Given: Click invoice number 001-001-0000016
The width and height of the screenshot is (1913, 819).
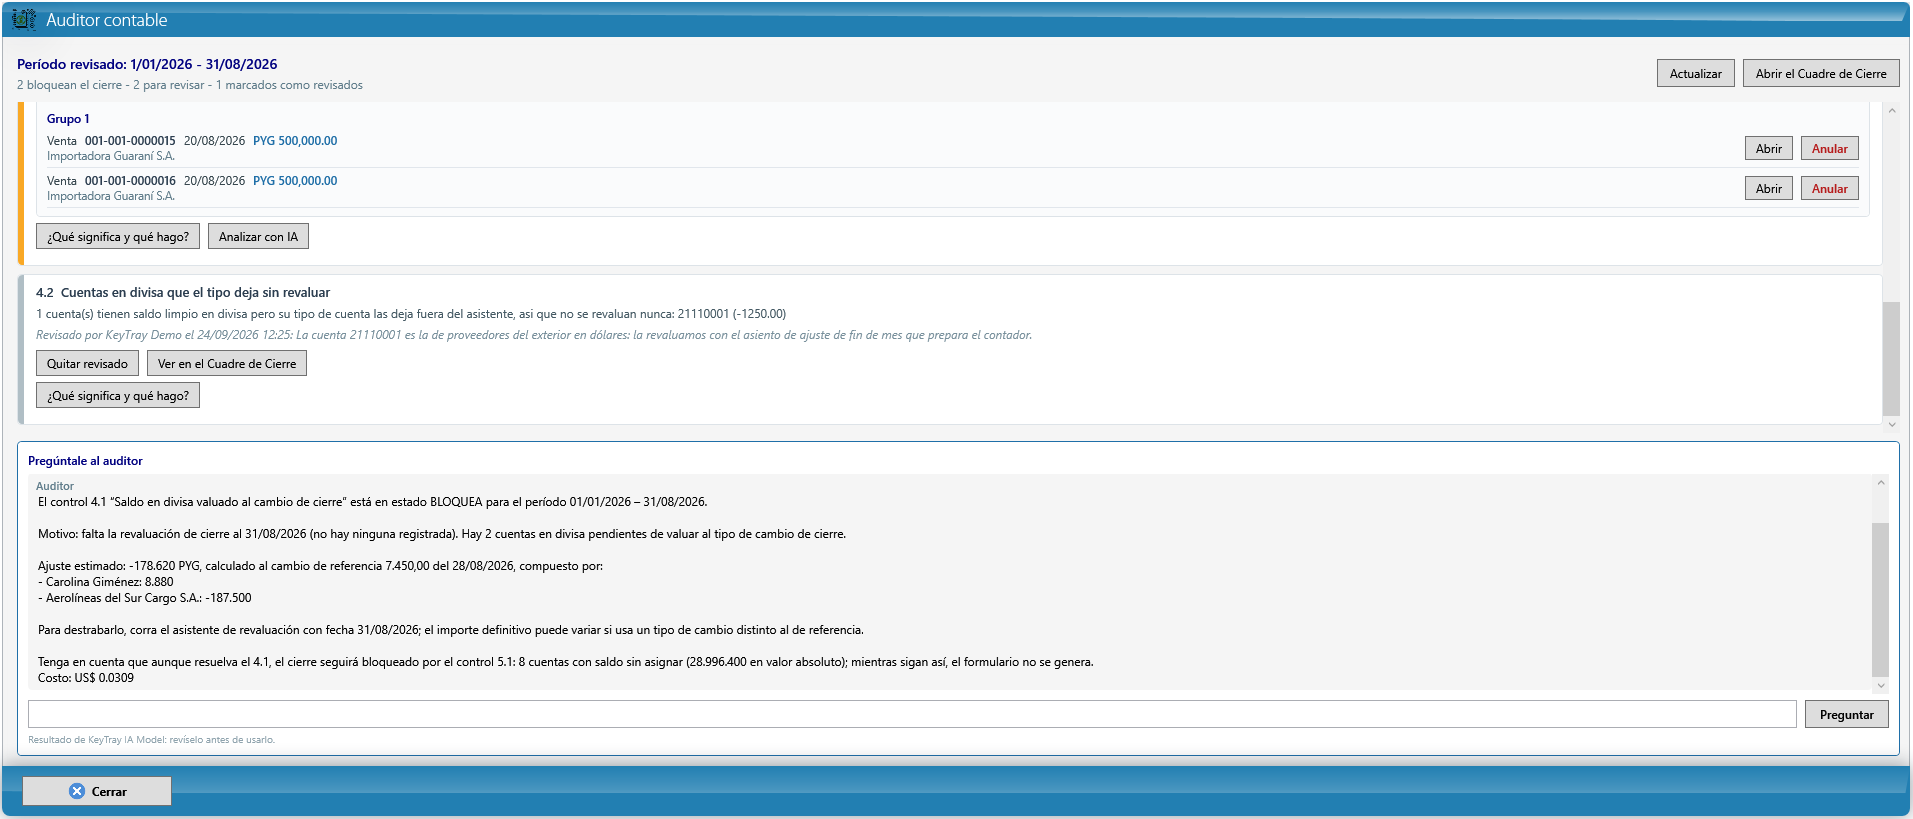Looking at the screenshot, I should tap(130, 181).
